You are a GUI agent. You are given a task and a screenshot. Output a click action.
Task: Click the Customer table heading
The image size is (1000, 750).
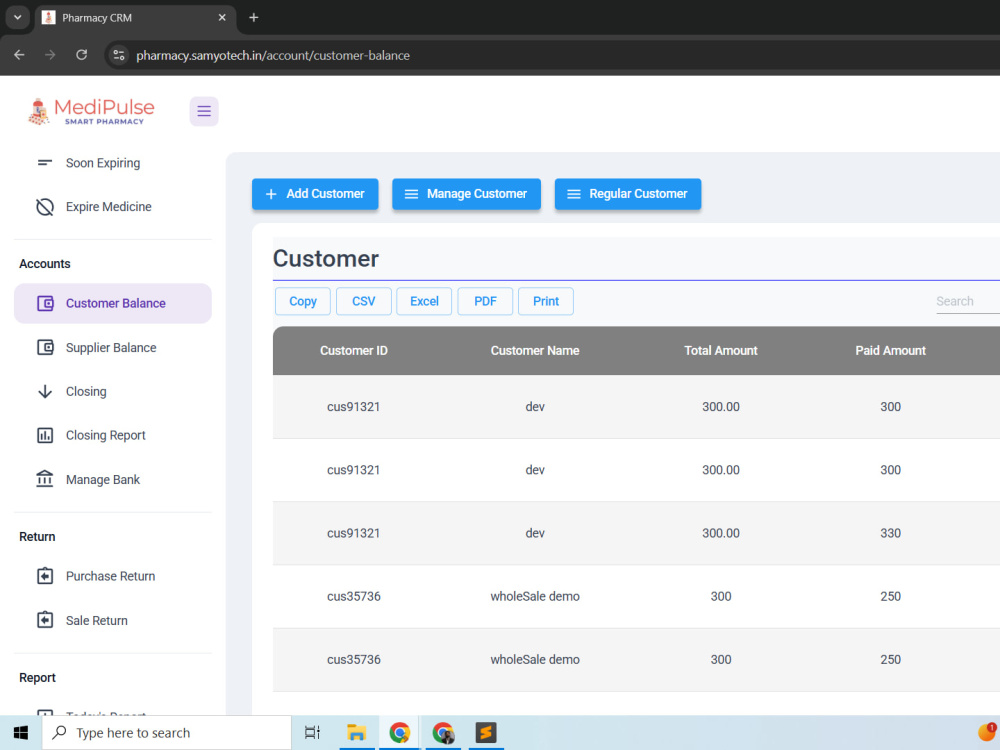(326, 258)
